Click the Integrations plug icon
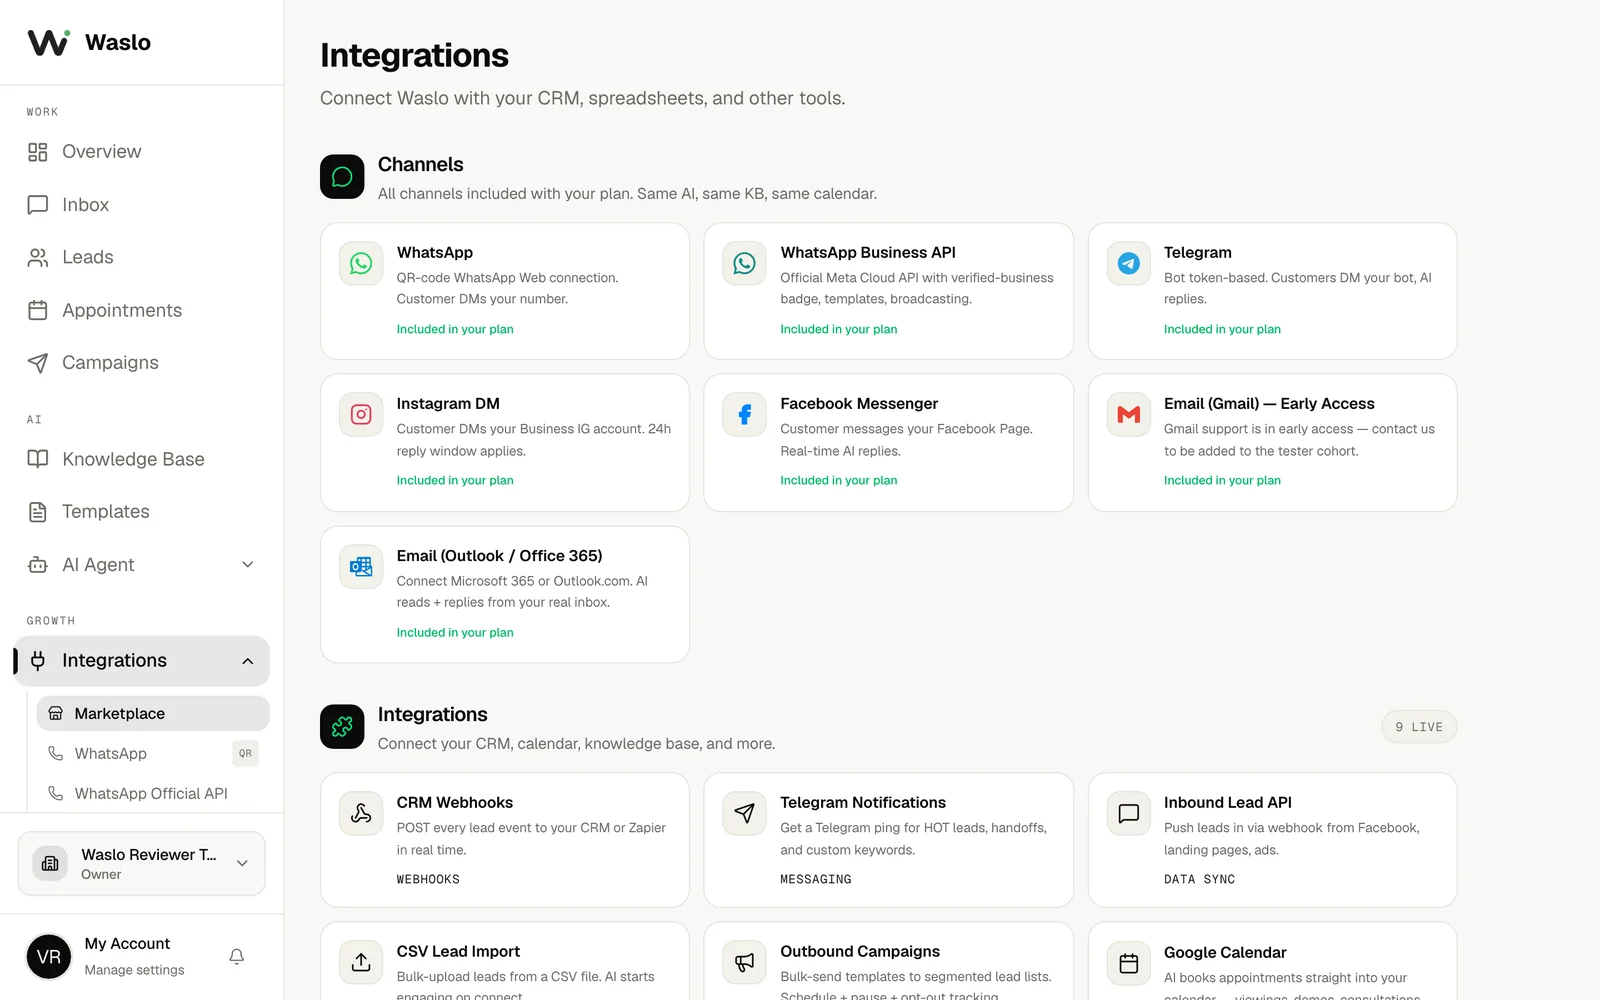The height and width of the screenshot is (1000, 1600). coord(38,661)
